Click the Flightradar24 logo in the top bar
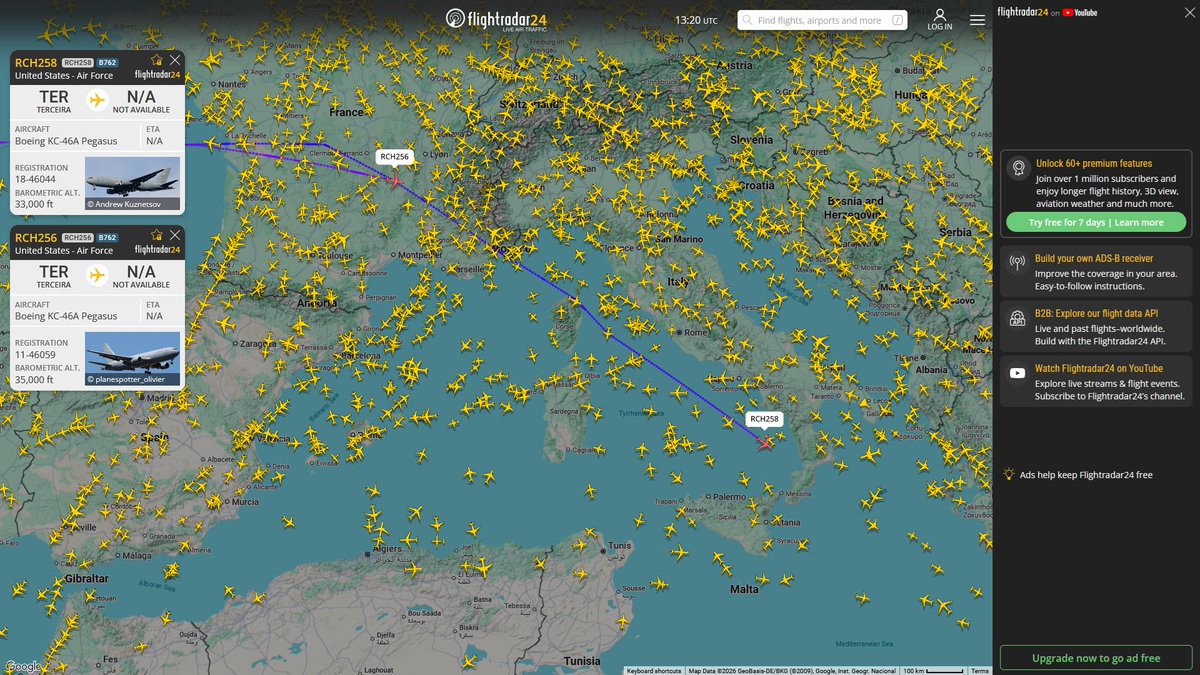1200x675 pixels. tap(496, 20)
